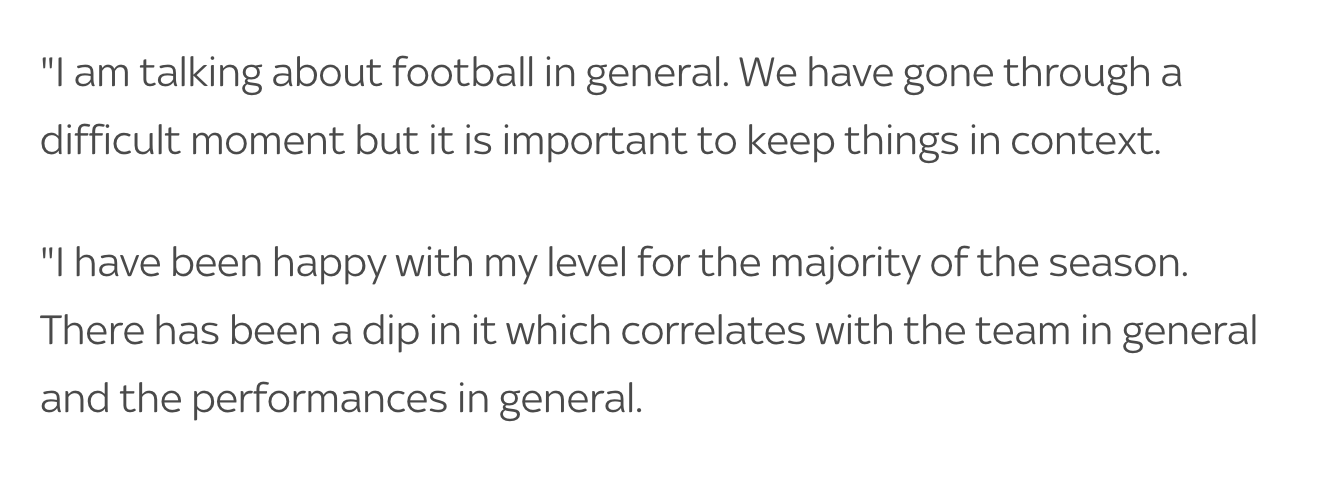
Task: Click the word "talking" in the first line
Action: [x=196, y=74]
